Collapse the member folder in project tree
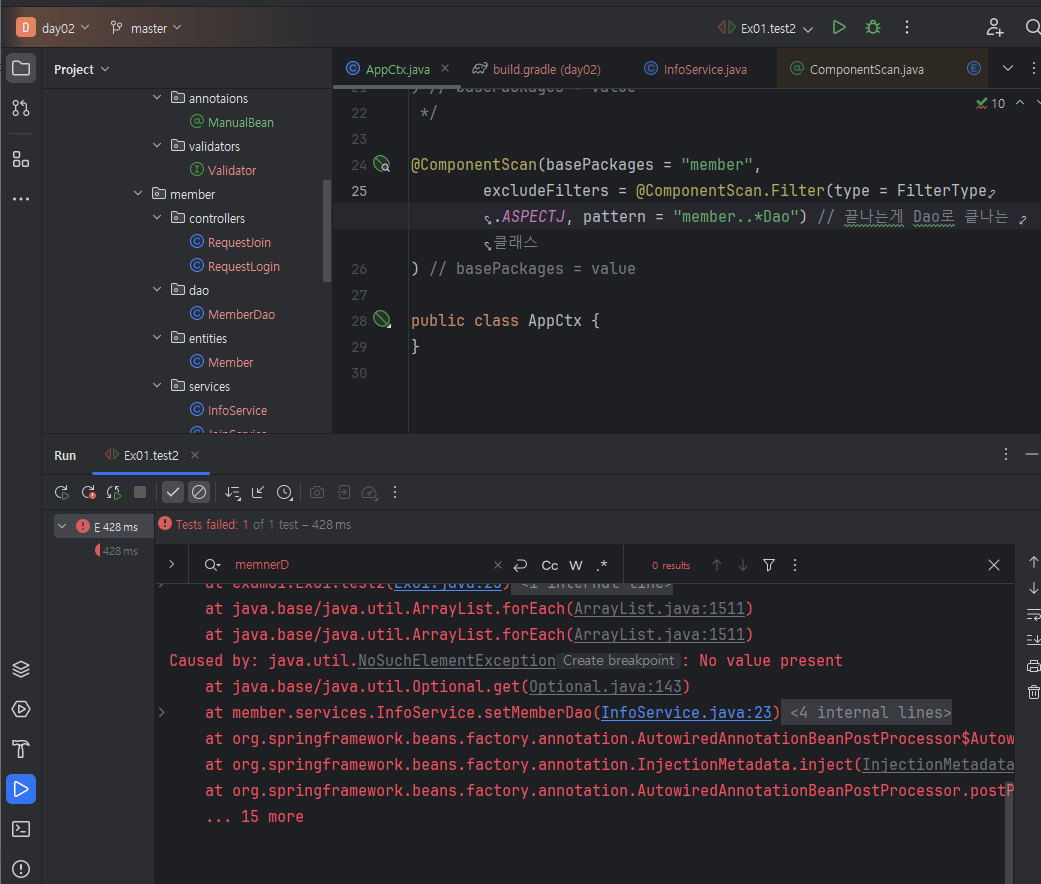 [138, 194]
